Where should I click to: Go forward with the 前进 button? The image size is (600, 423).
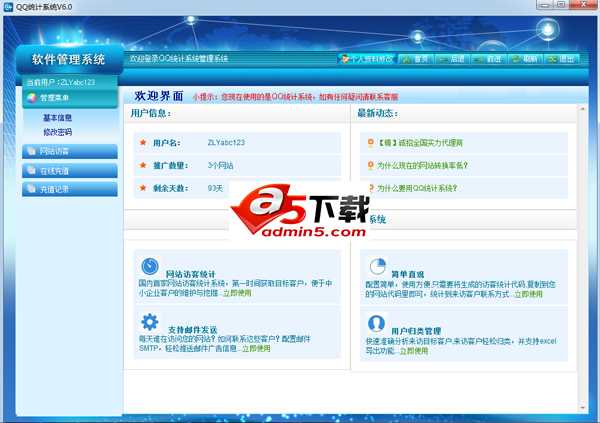coord(489,59)
